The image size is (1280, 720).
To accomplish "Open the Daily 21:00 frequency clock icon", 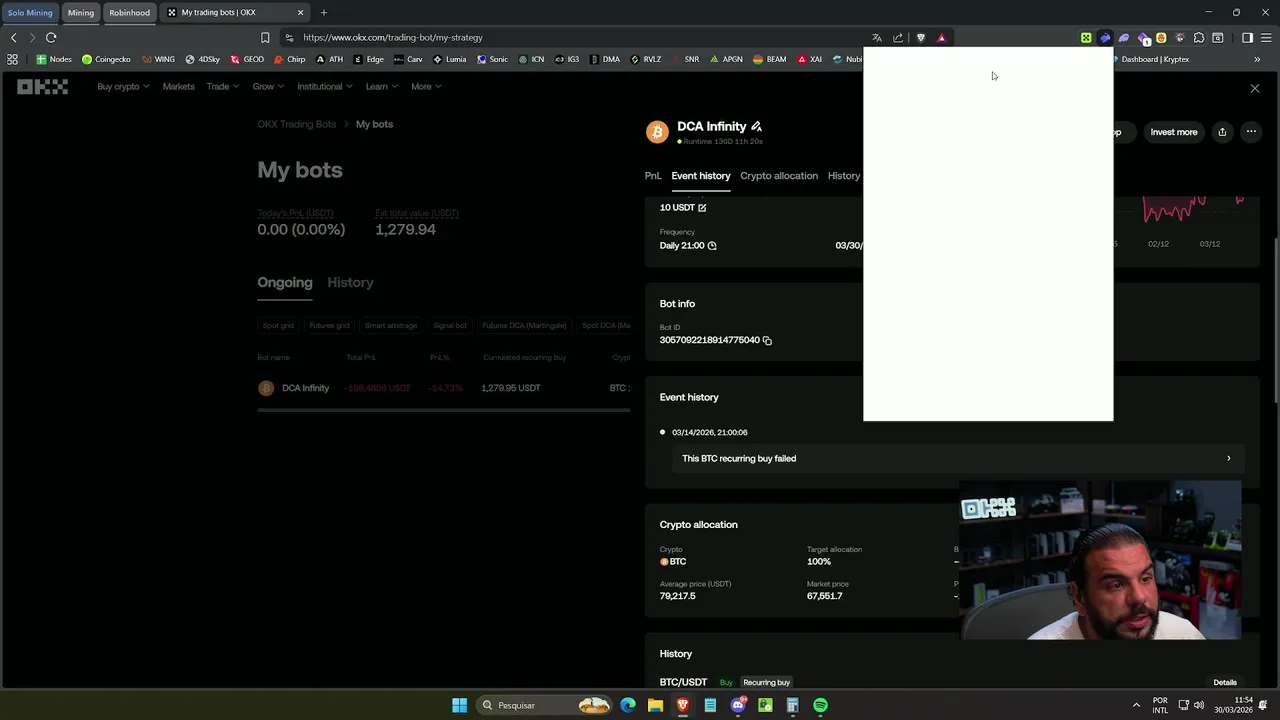I will pos(712,246).
